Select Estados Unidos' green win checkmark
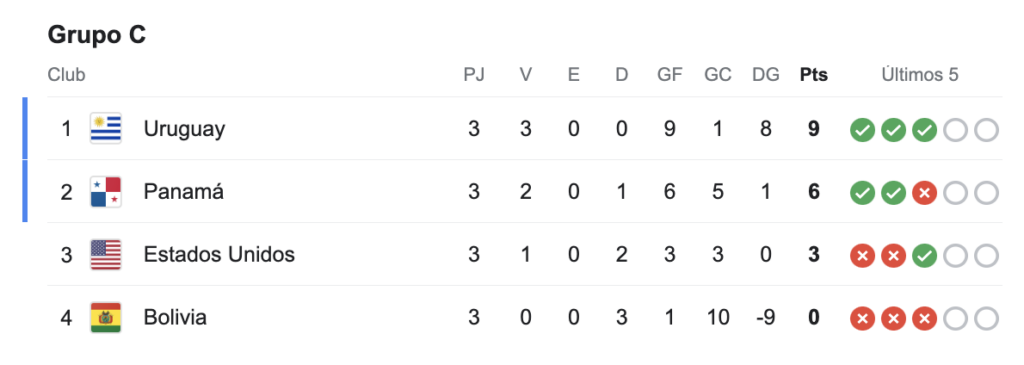 pos(925,255)
